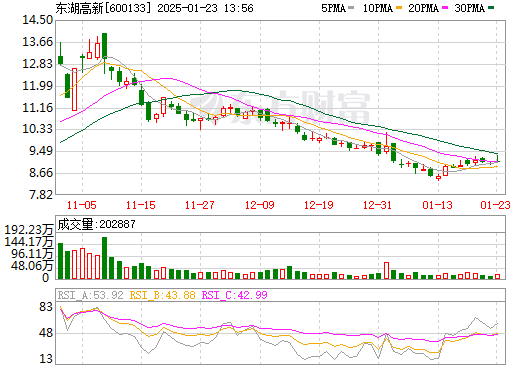Click the 144.17万 volume axis label
Viewport: 520px width, 365px height.
click(29, 242)
